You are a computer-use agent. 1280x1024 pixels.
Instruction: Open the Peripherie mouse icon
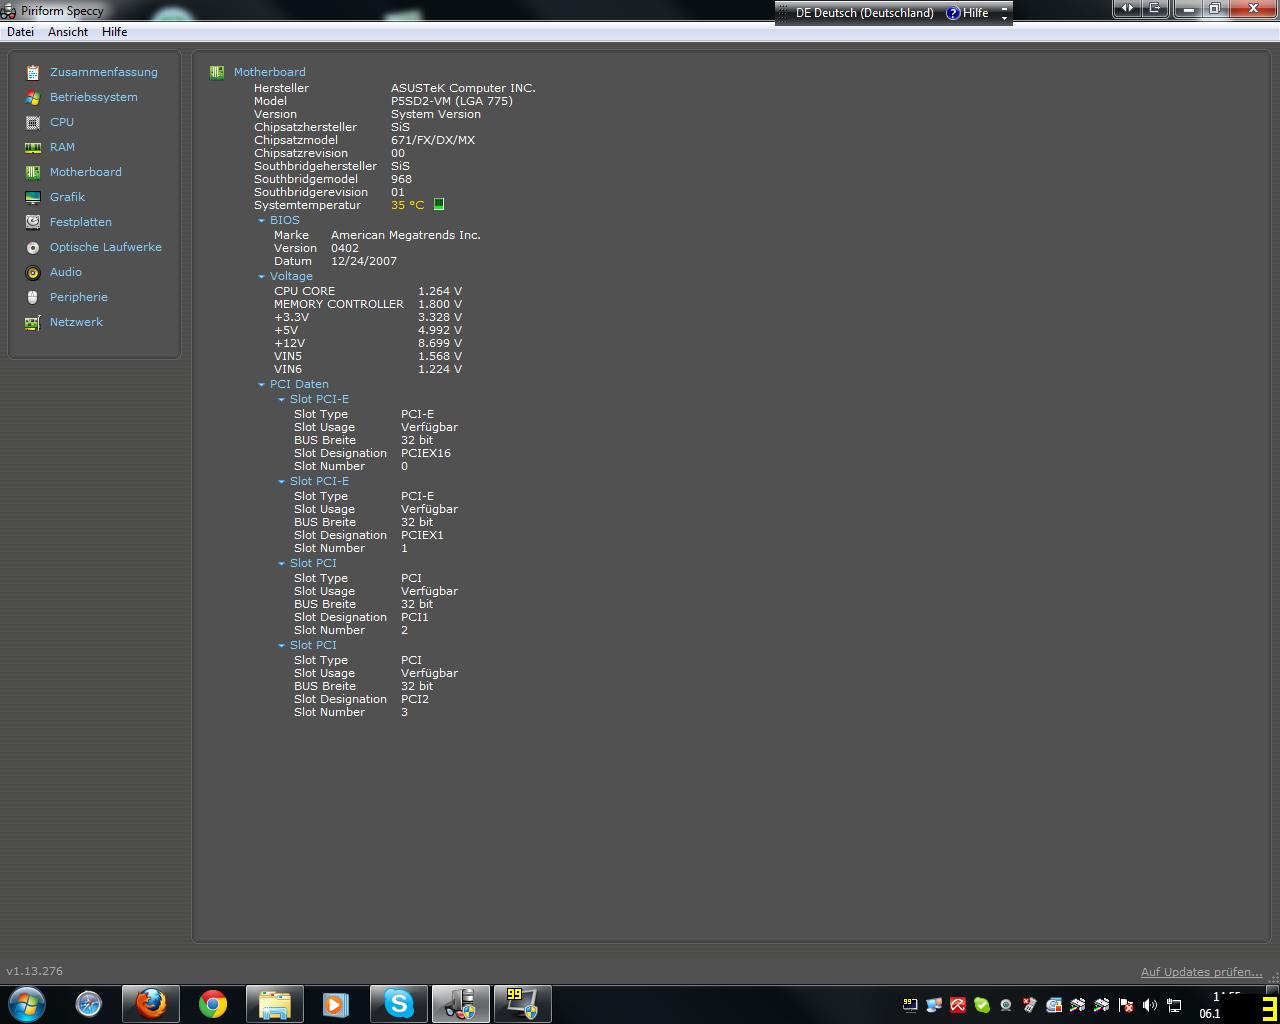[x=33, y=297]
